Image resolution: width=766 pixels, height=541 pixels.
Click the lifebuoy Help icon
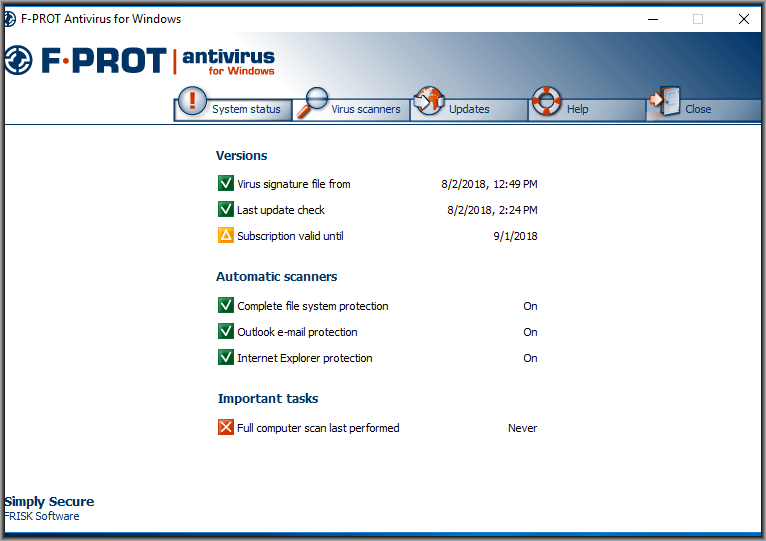[546, 101]
